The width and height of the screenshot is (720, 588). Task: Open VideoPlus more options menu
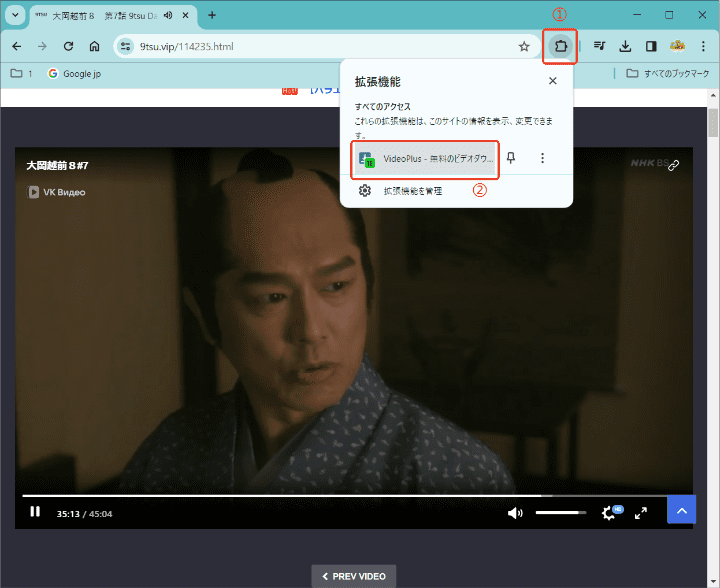pyautogui.click(x=542, y=158)
